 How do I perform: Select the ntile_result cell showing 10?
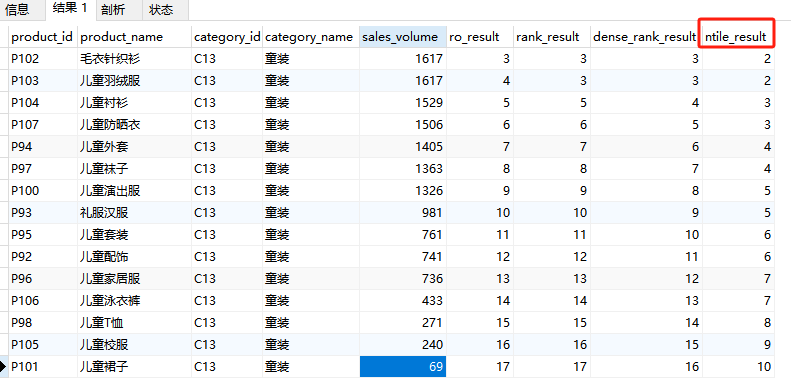[x=739, y=366]
